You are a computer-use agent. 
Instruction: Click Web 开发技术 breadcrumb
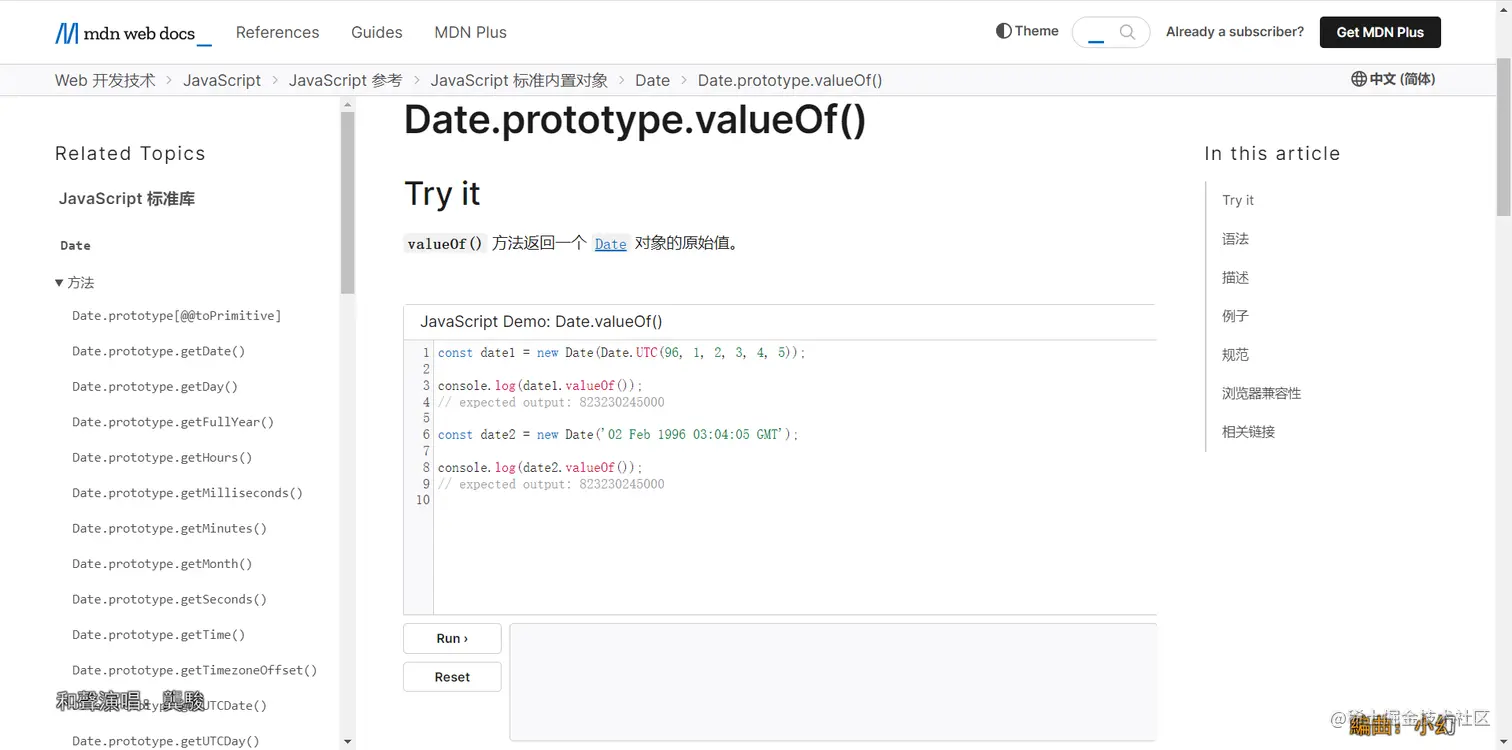105,80
